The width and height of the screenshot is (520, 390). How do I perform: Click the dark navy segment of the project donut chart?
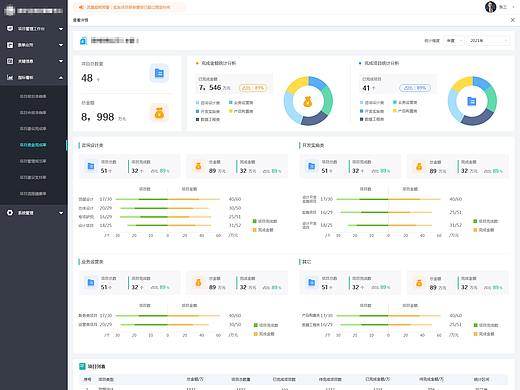pyautogui.click(x=477, y=118)
